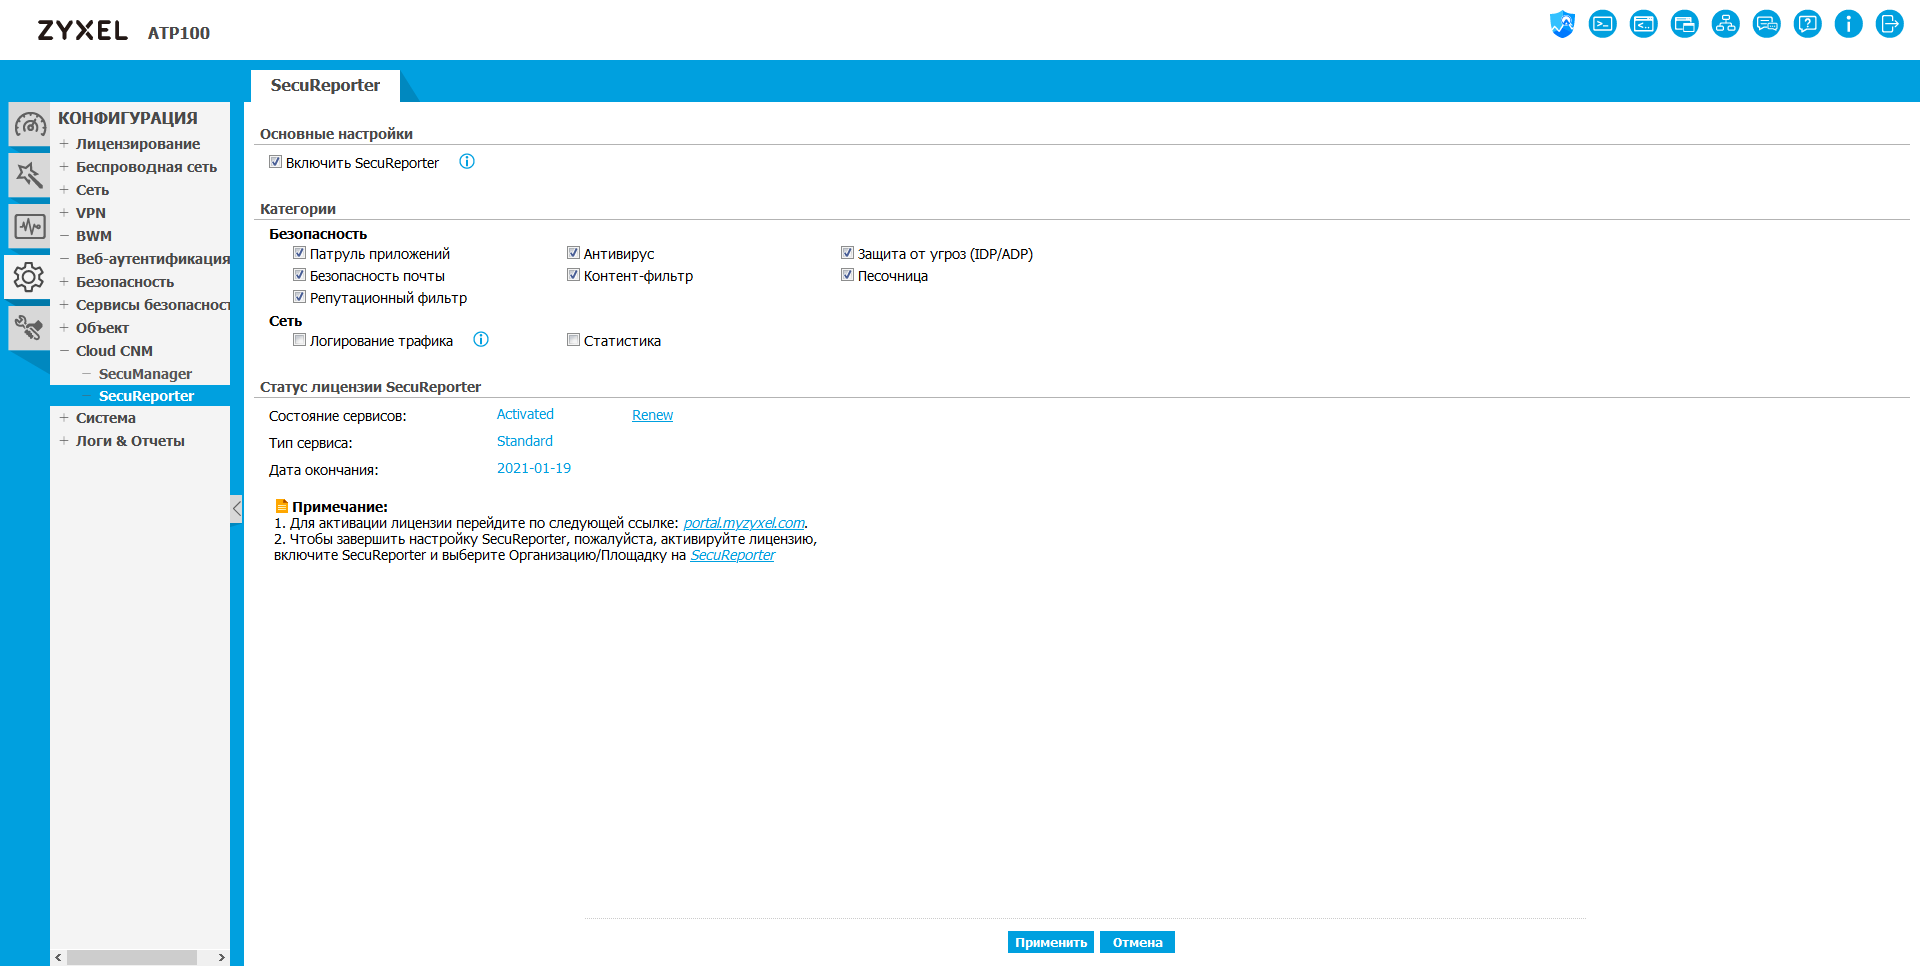
Task: Open the CLI window icon with angle bracket
Action: 1644,24
